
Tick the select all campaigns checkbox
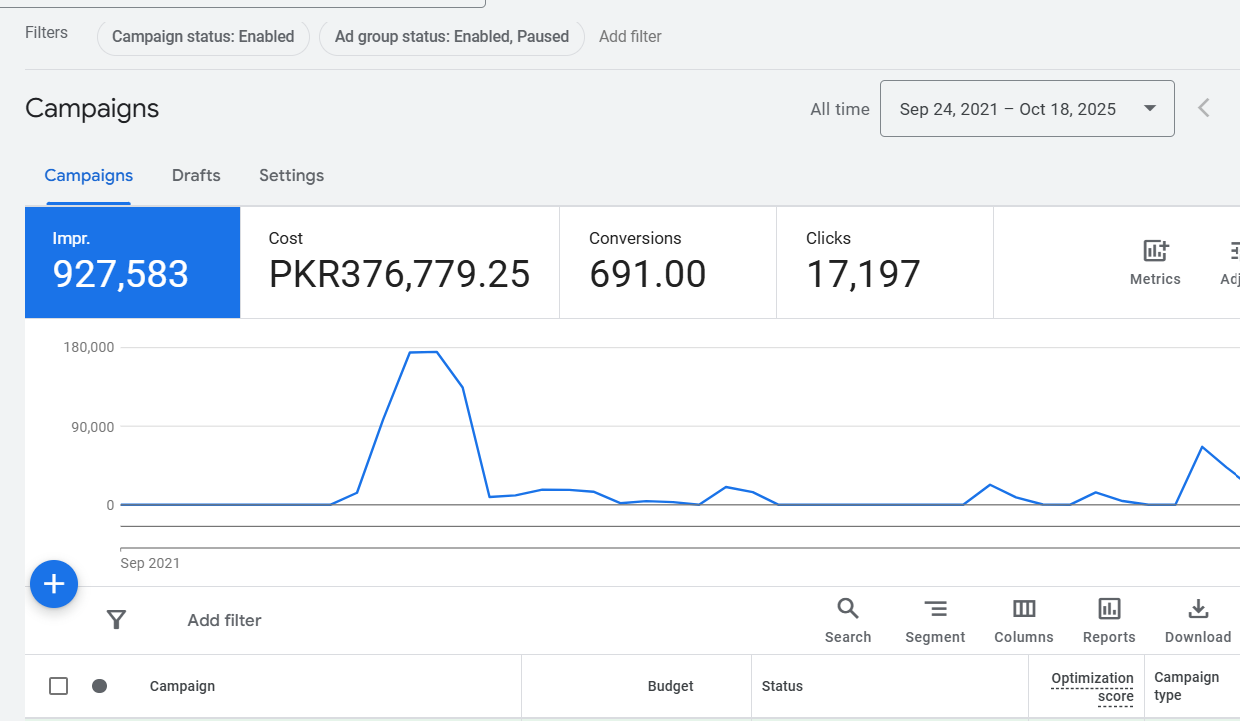click(59, 686)
